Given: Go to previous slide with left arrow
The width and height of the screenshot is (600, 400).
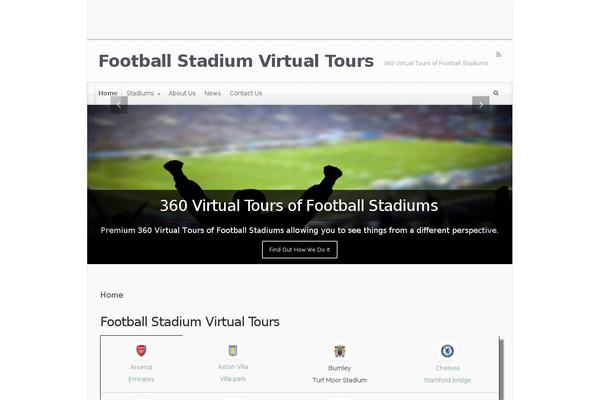Looking at the screenshot, I should point(119,104).
